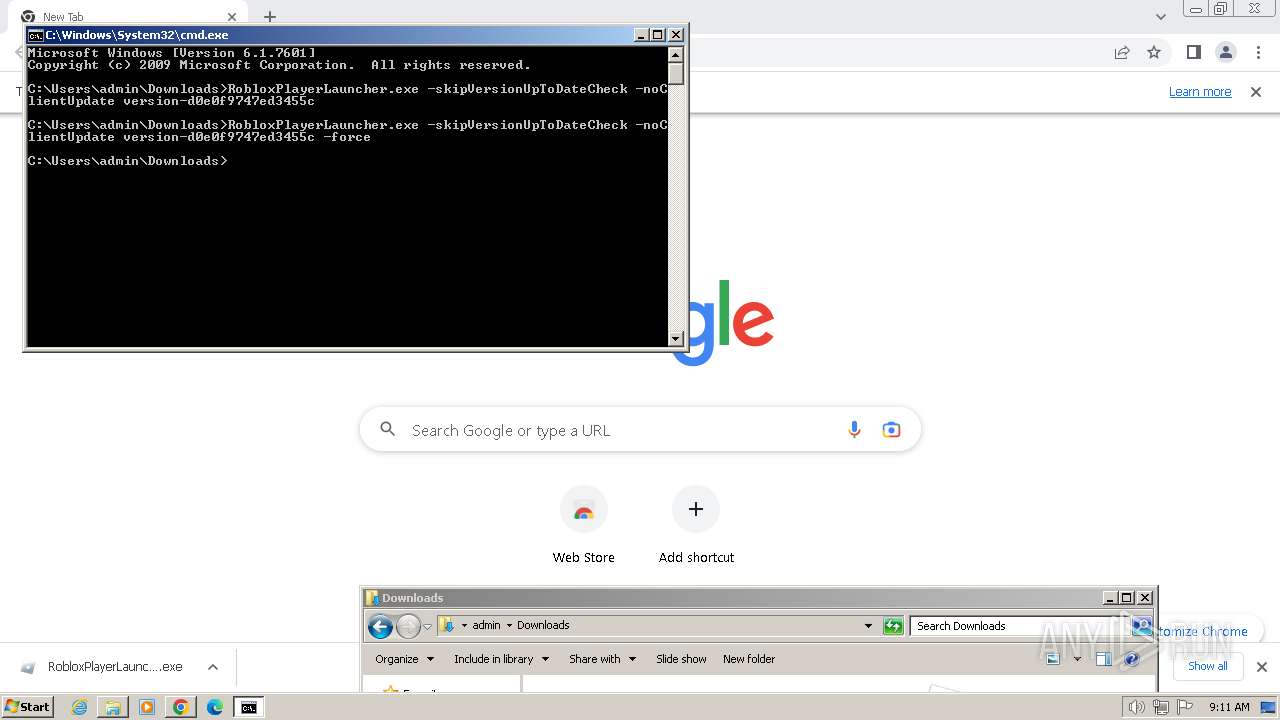The image size is (1280, 720).
Task: Close the Chrome downloads bar
Action: [1261, 667]
